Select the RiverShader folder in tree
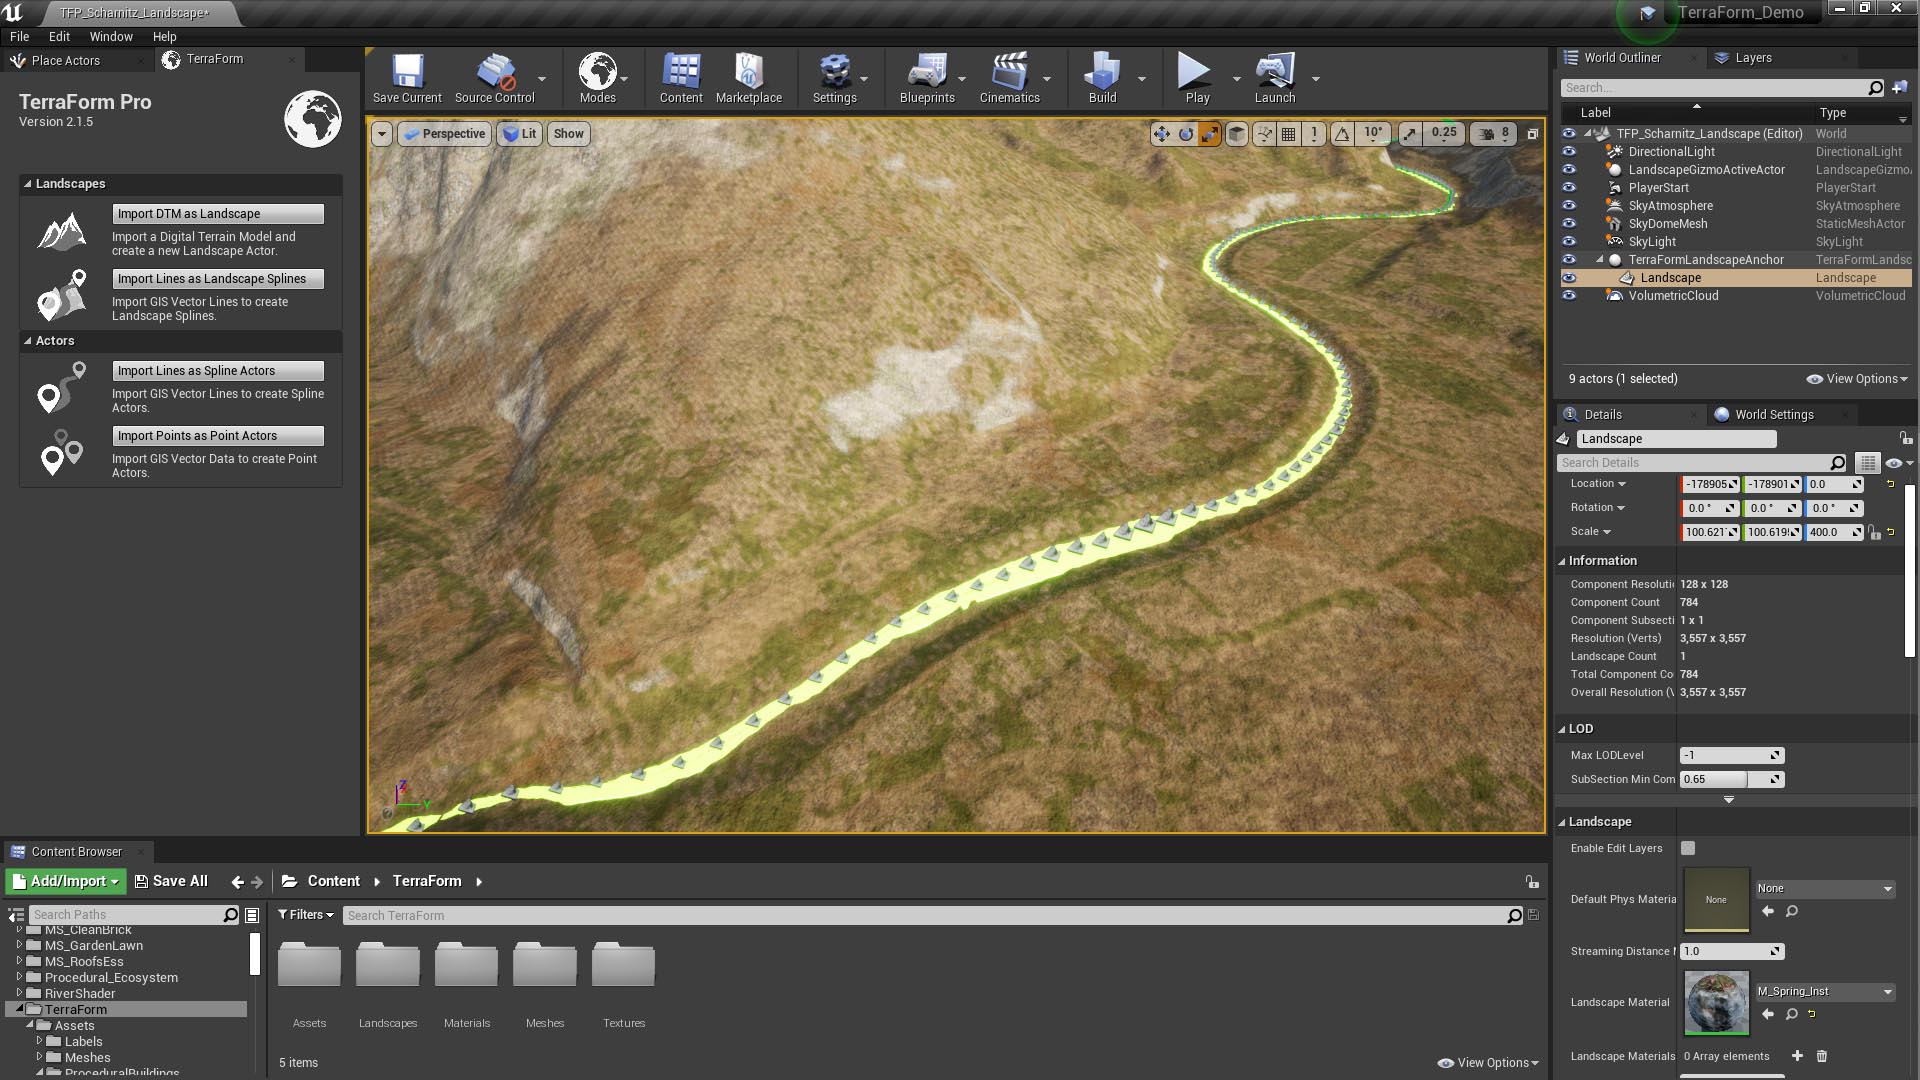Screen dimensions: 1920x1080 point(80,994)
